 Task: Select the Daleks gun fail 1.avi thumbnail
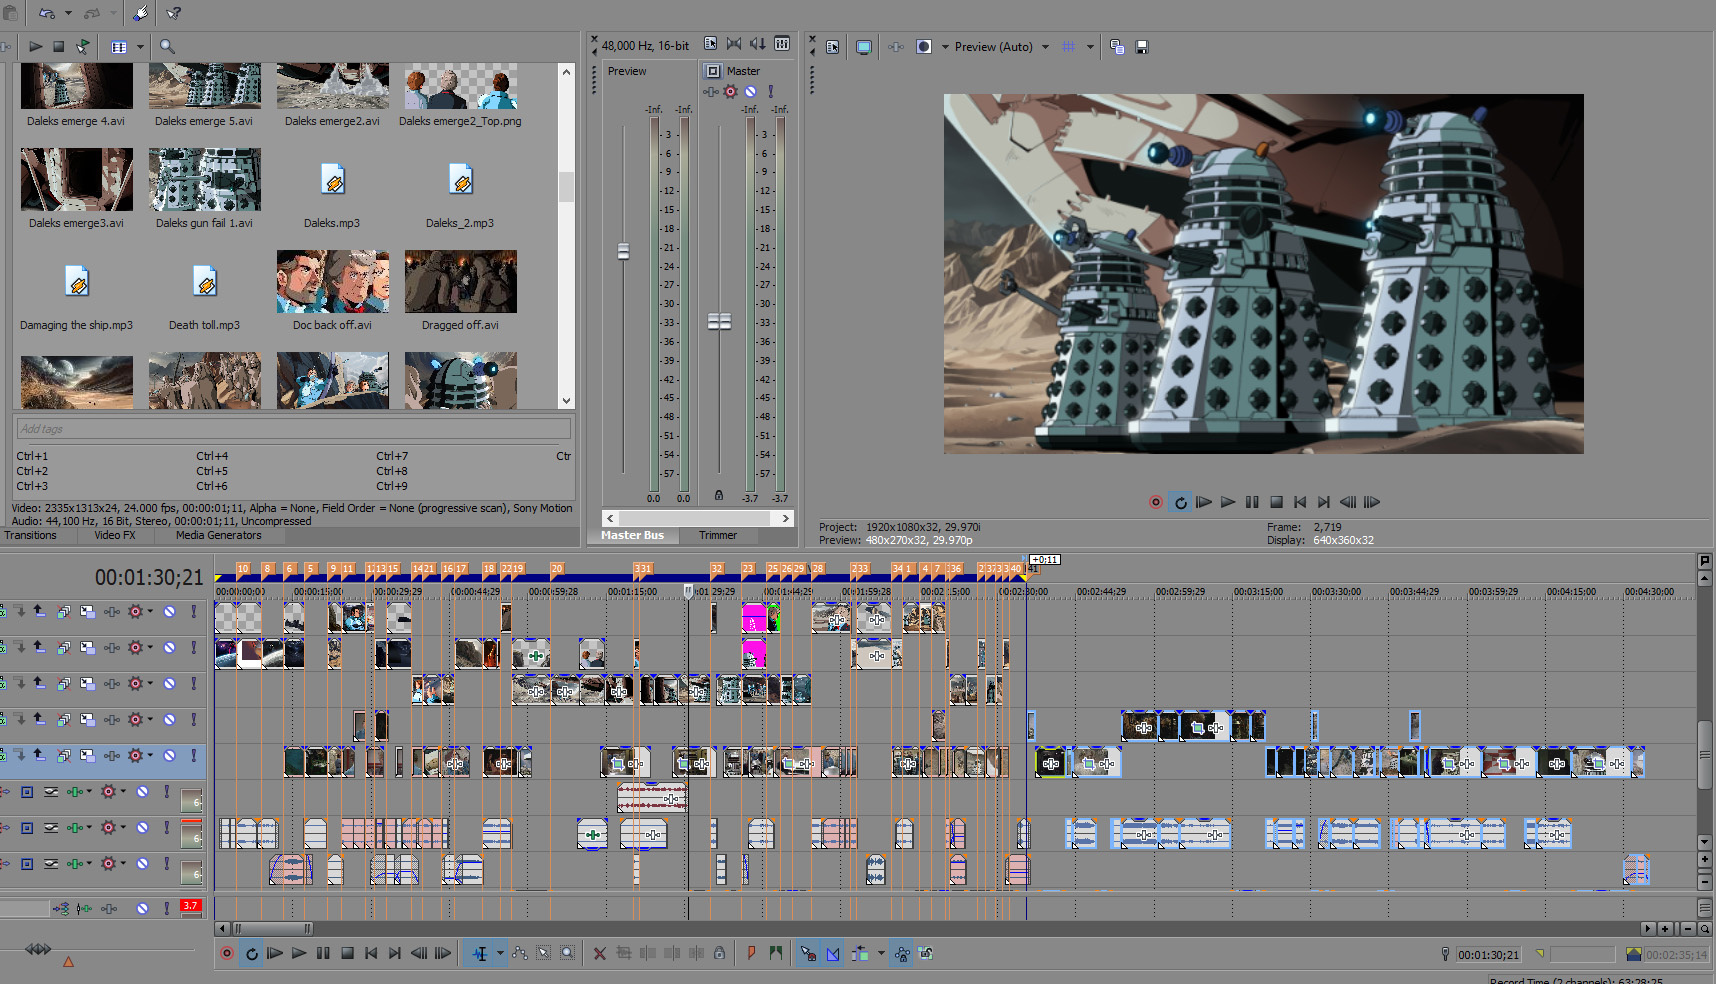205,180
